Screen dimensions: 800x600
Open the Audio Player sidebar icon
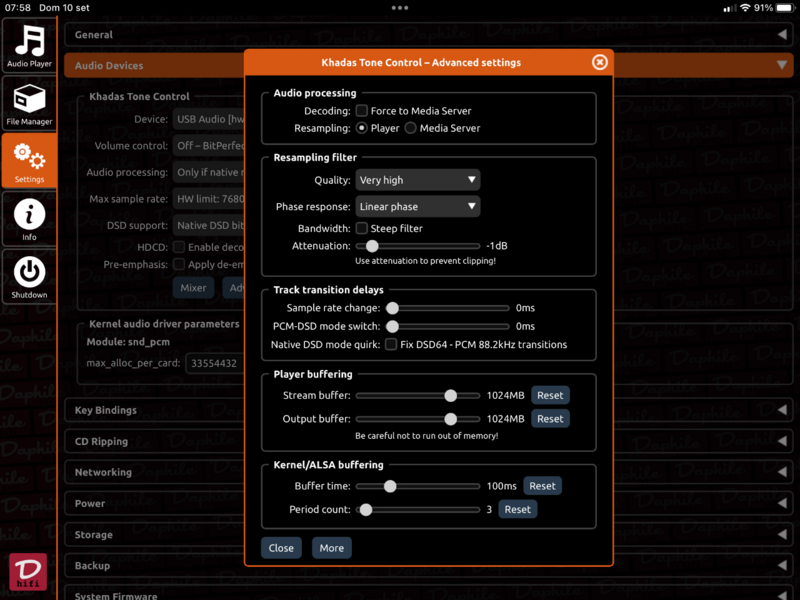29,46
